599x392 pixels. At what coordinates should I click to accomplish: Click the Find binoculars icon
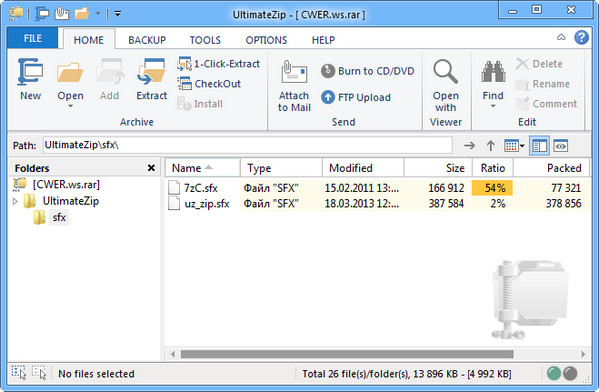point(493,72)
